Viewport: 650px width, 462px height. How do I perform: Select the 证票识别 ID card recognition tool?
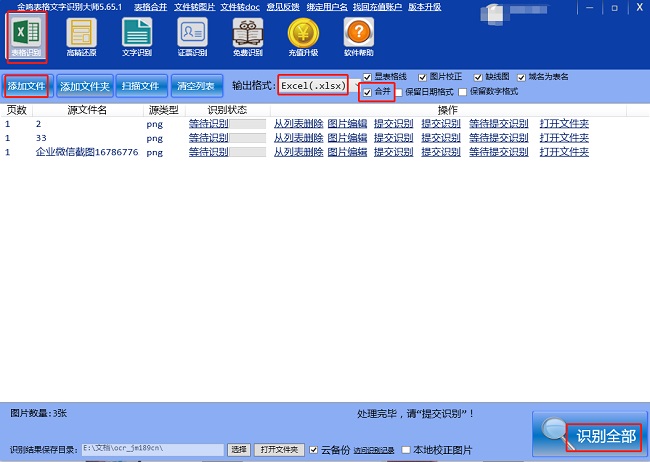[x=192, y=37]
